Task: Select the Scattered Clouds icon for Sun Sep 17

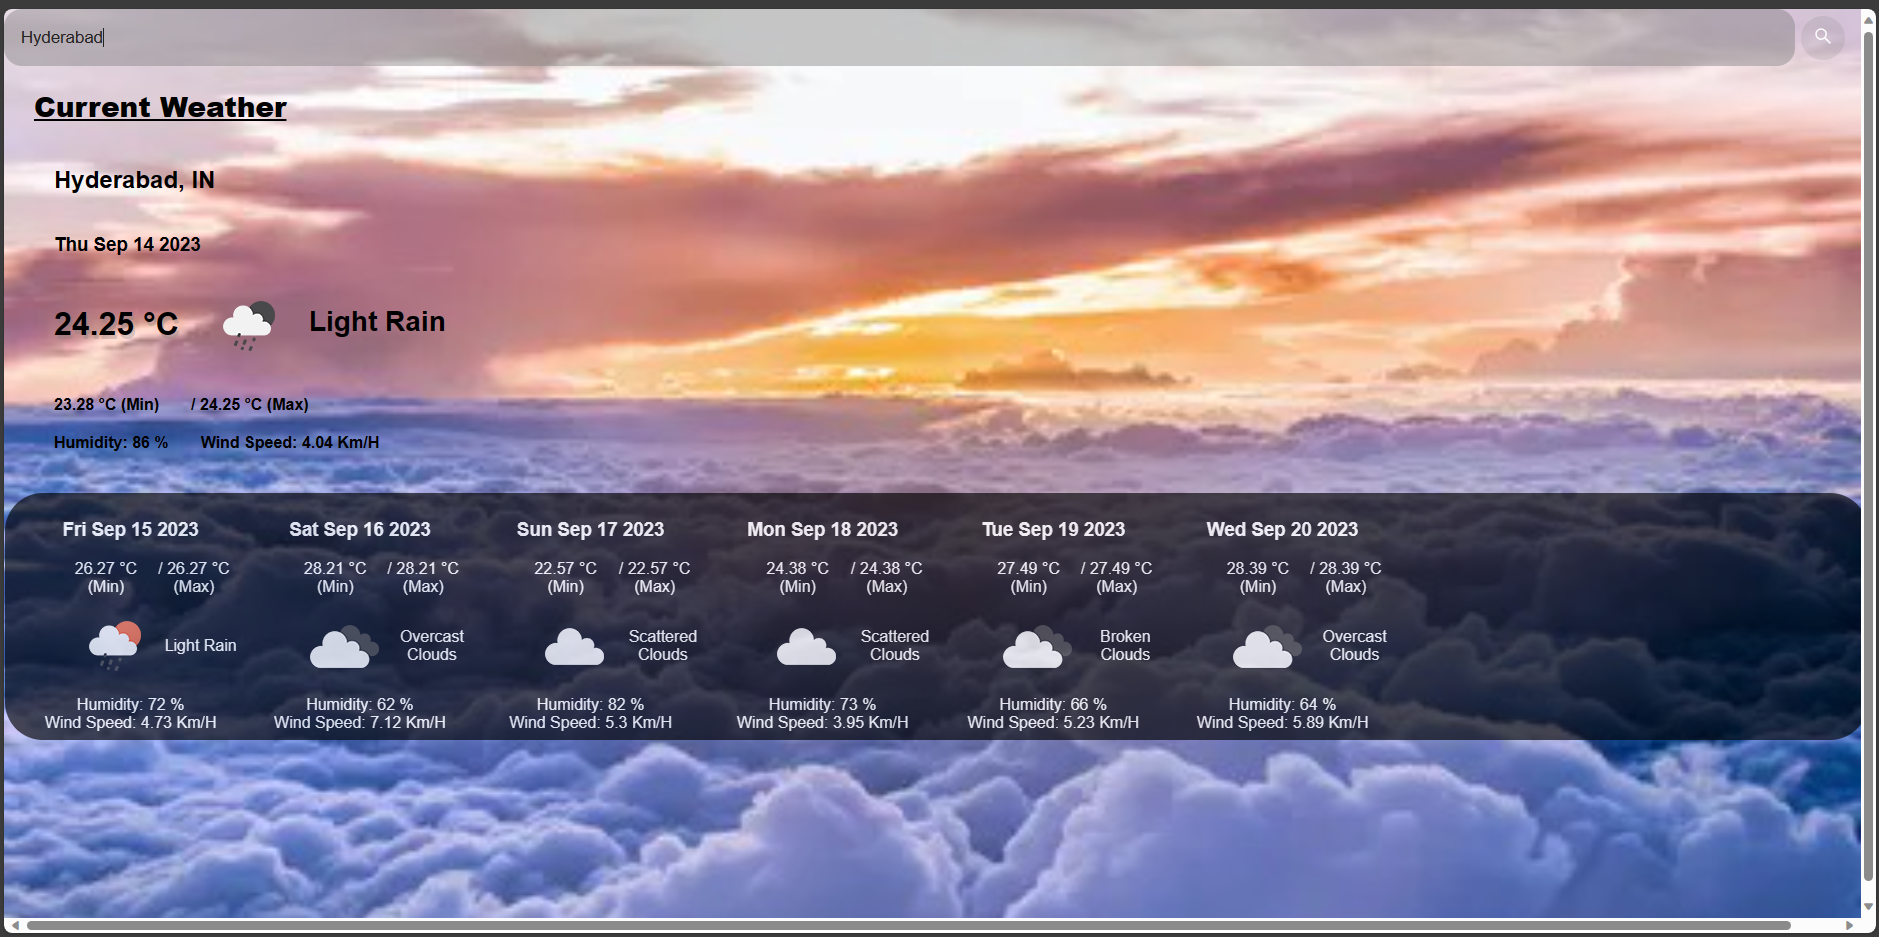Action: (x=574, y=647)
